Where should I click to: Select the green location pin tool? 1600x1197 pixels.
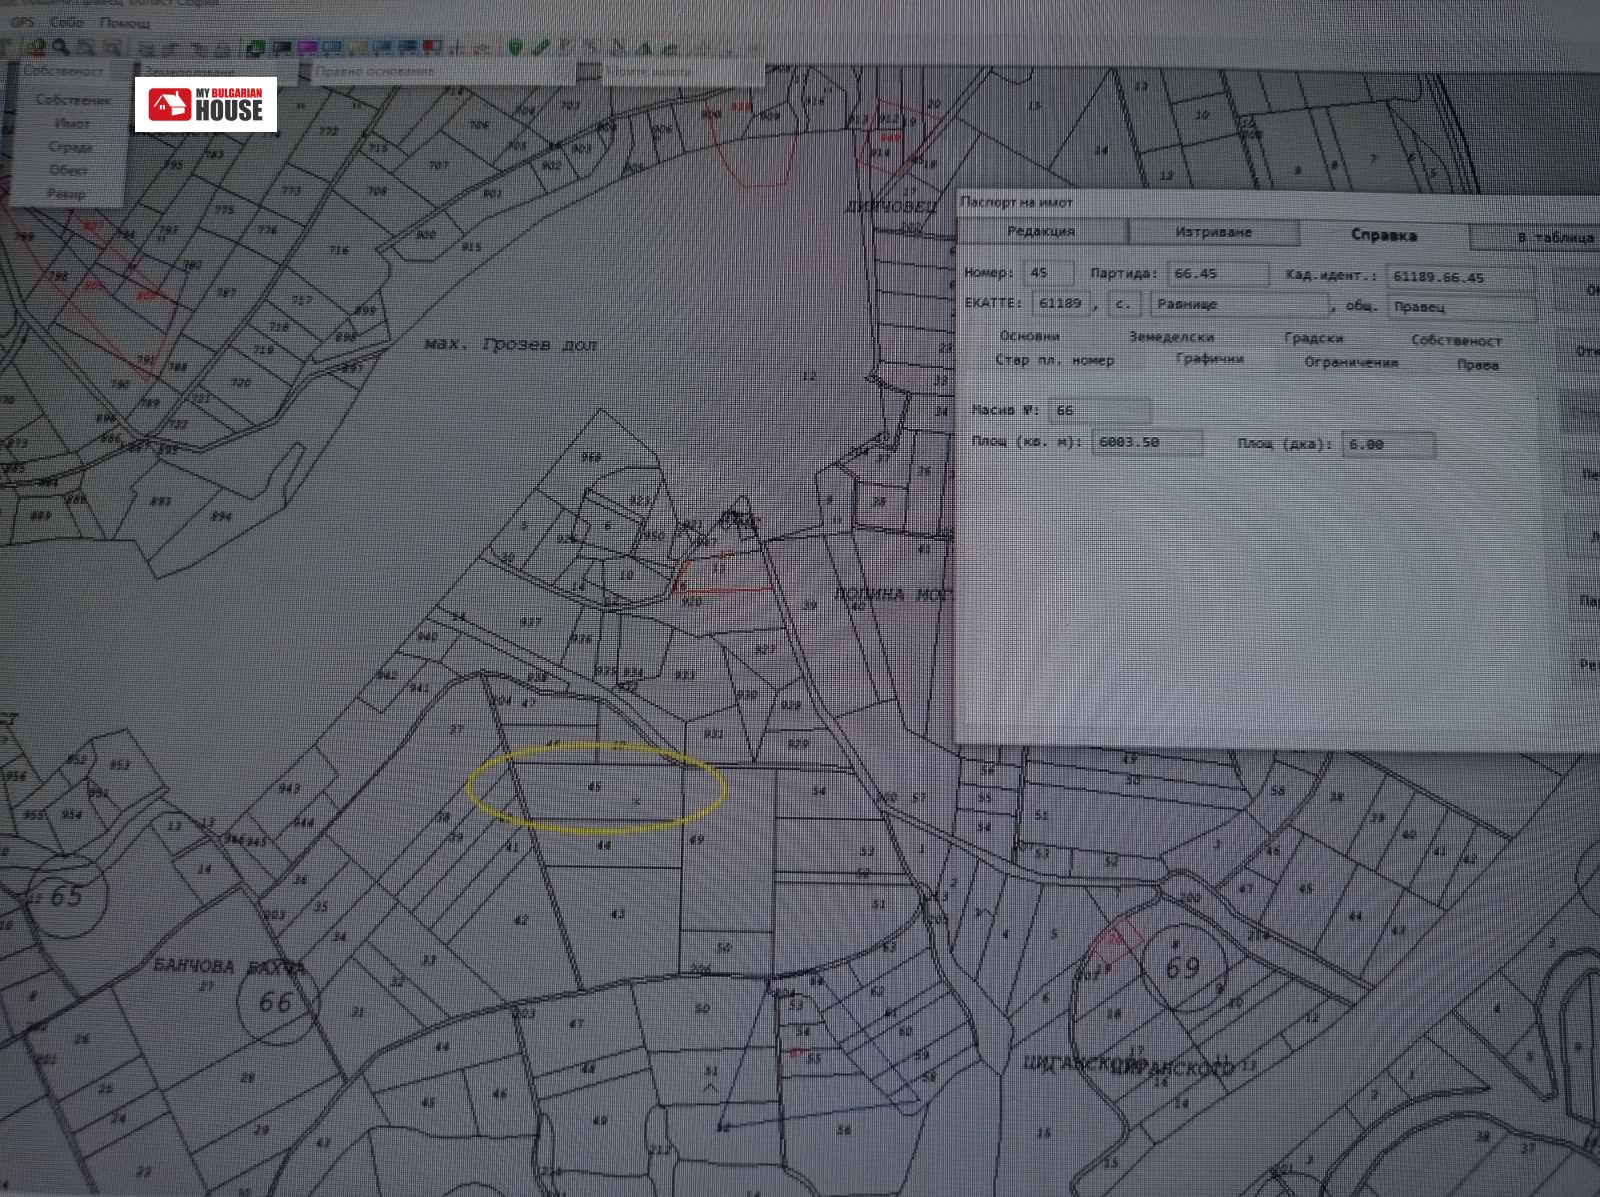pos(516,47)
